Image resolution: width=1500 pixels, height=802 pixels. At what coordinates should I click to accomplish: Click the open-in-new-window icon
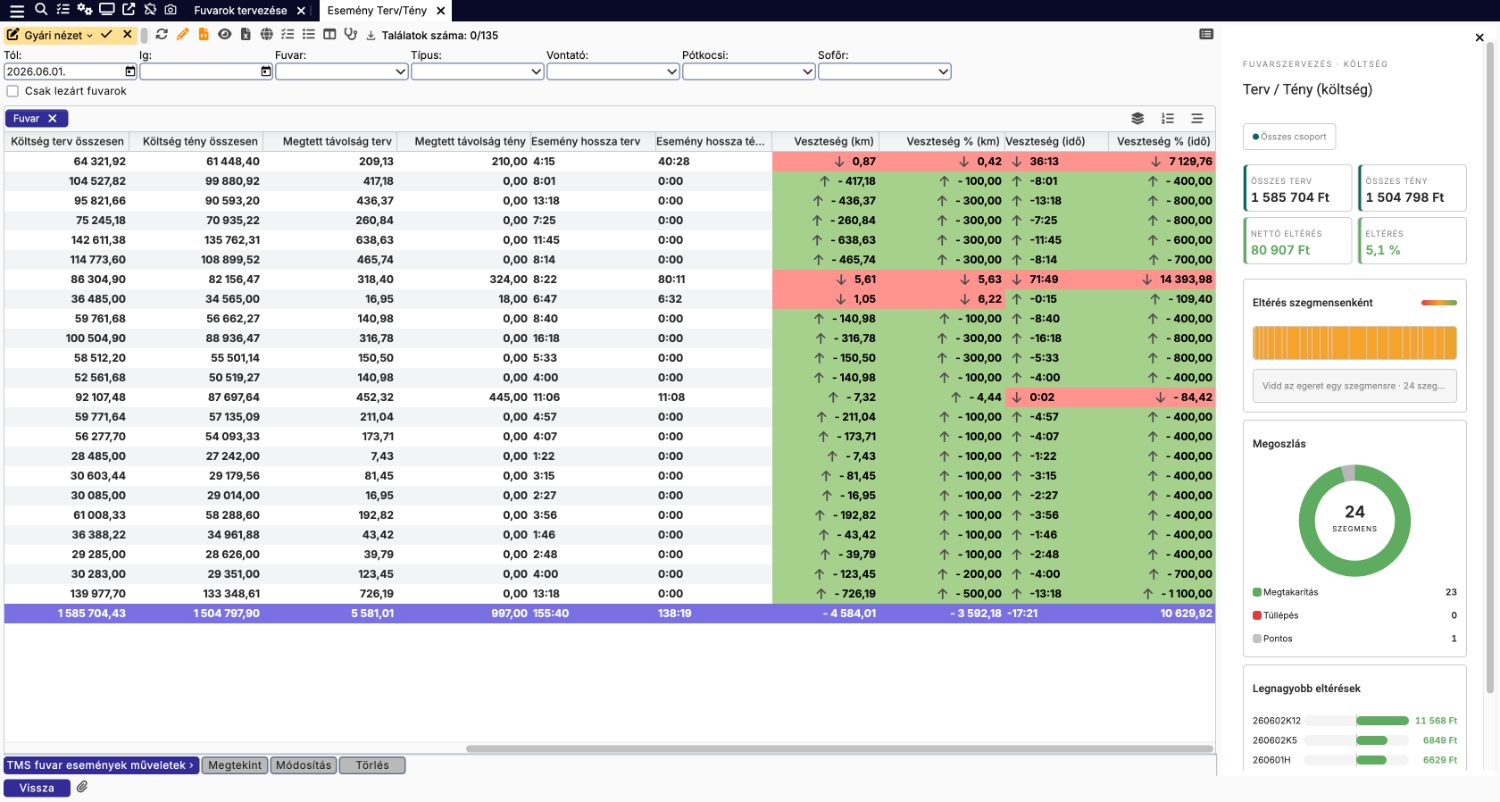tap(129, 9)
